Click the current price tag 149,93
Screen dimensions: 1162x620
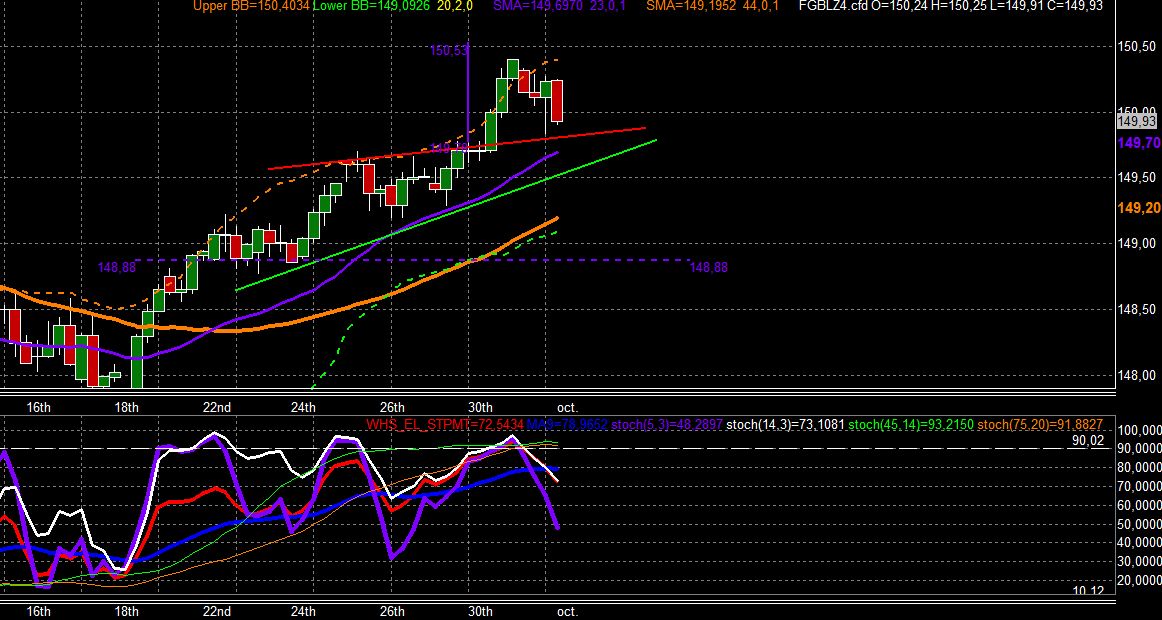click(1137, 121)
